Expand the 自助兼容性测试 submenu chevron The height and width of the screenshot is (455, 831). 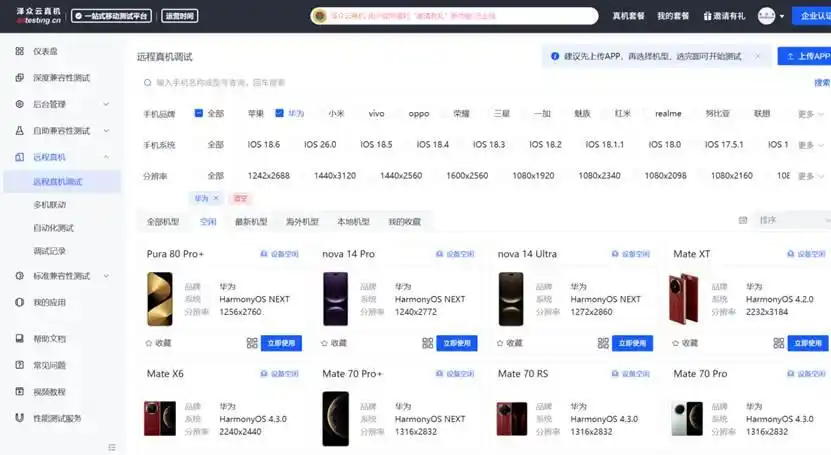point(106,131)
